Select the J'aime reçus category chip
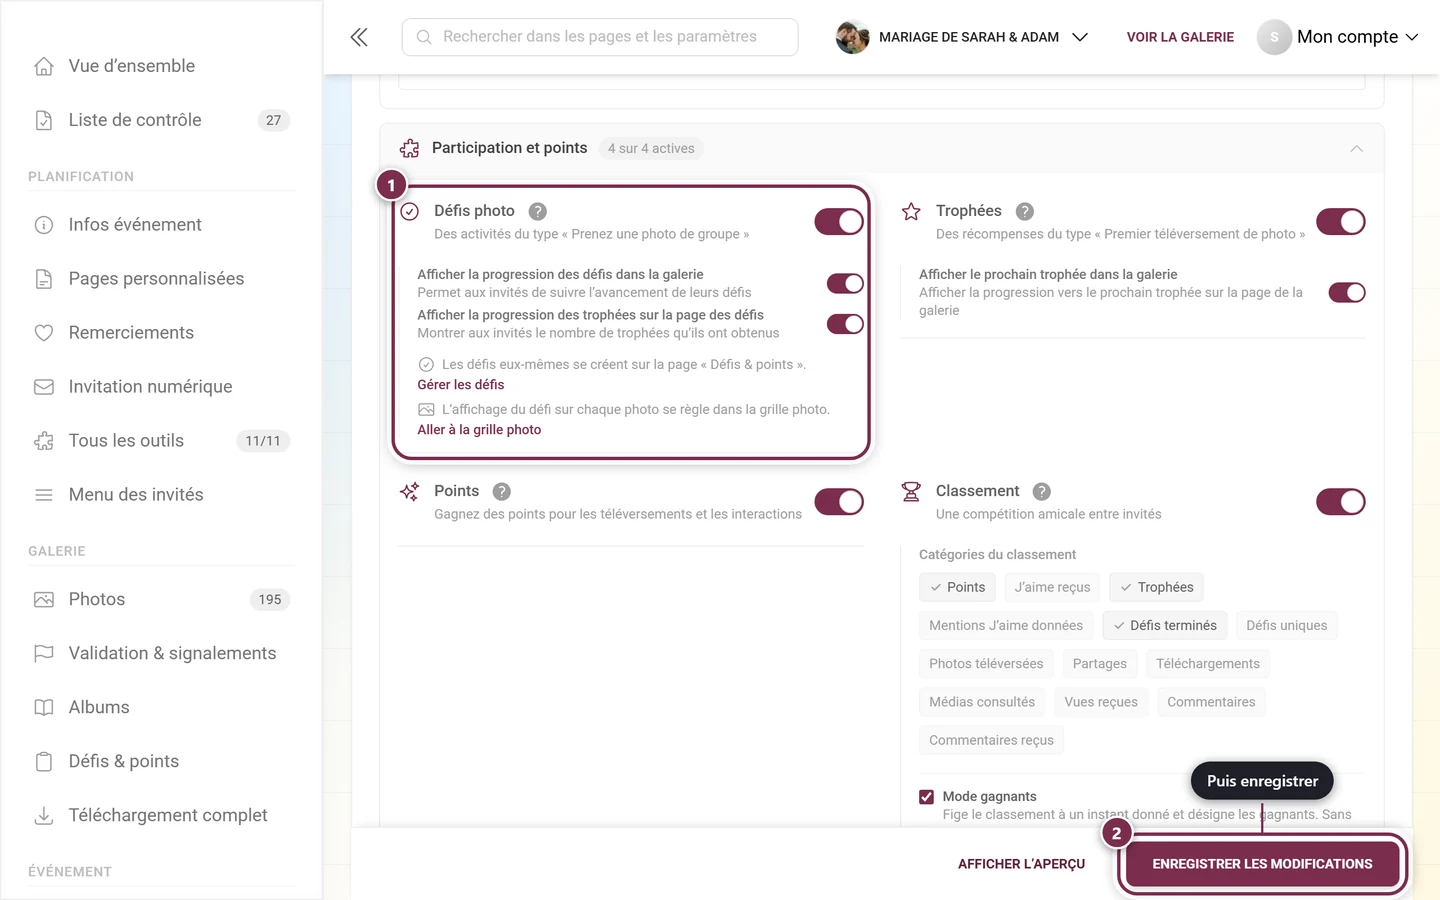This screenshot has width=1440, height=900. [1052, 587]
